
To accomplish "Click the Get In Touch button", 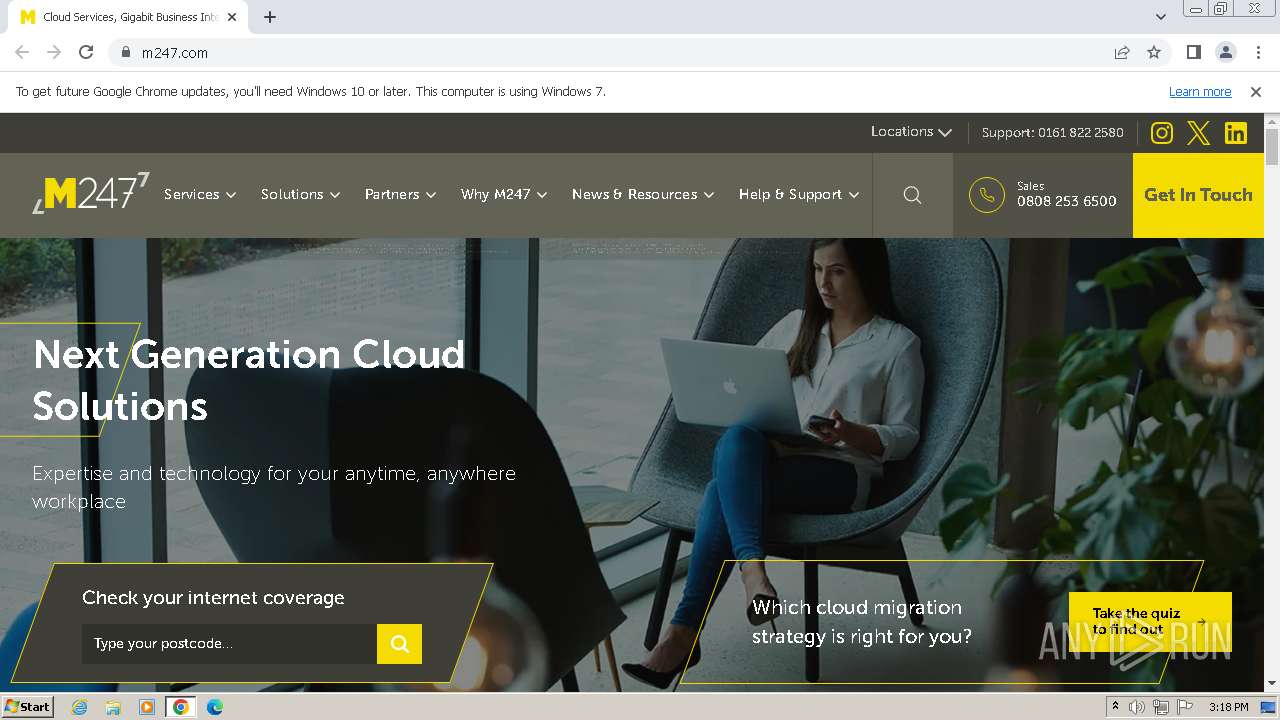I will click(x=1198, y=195).
